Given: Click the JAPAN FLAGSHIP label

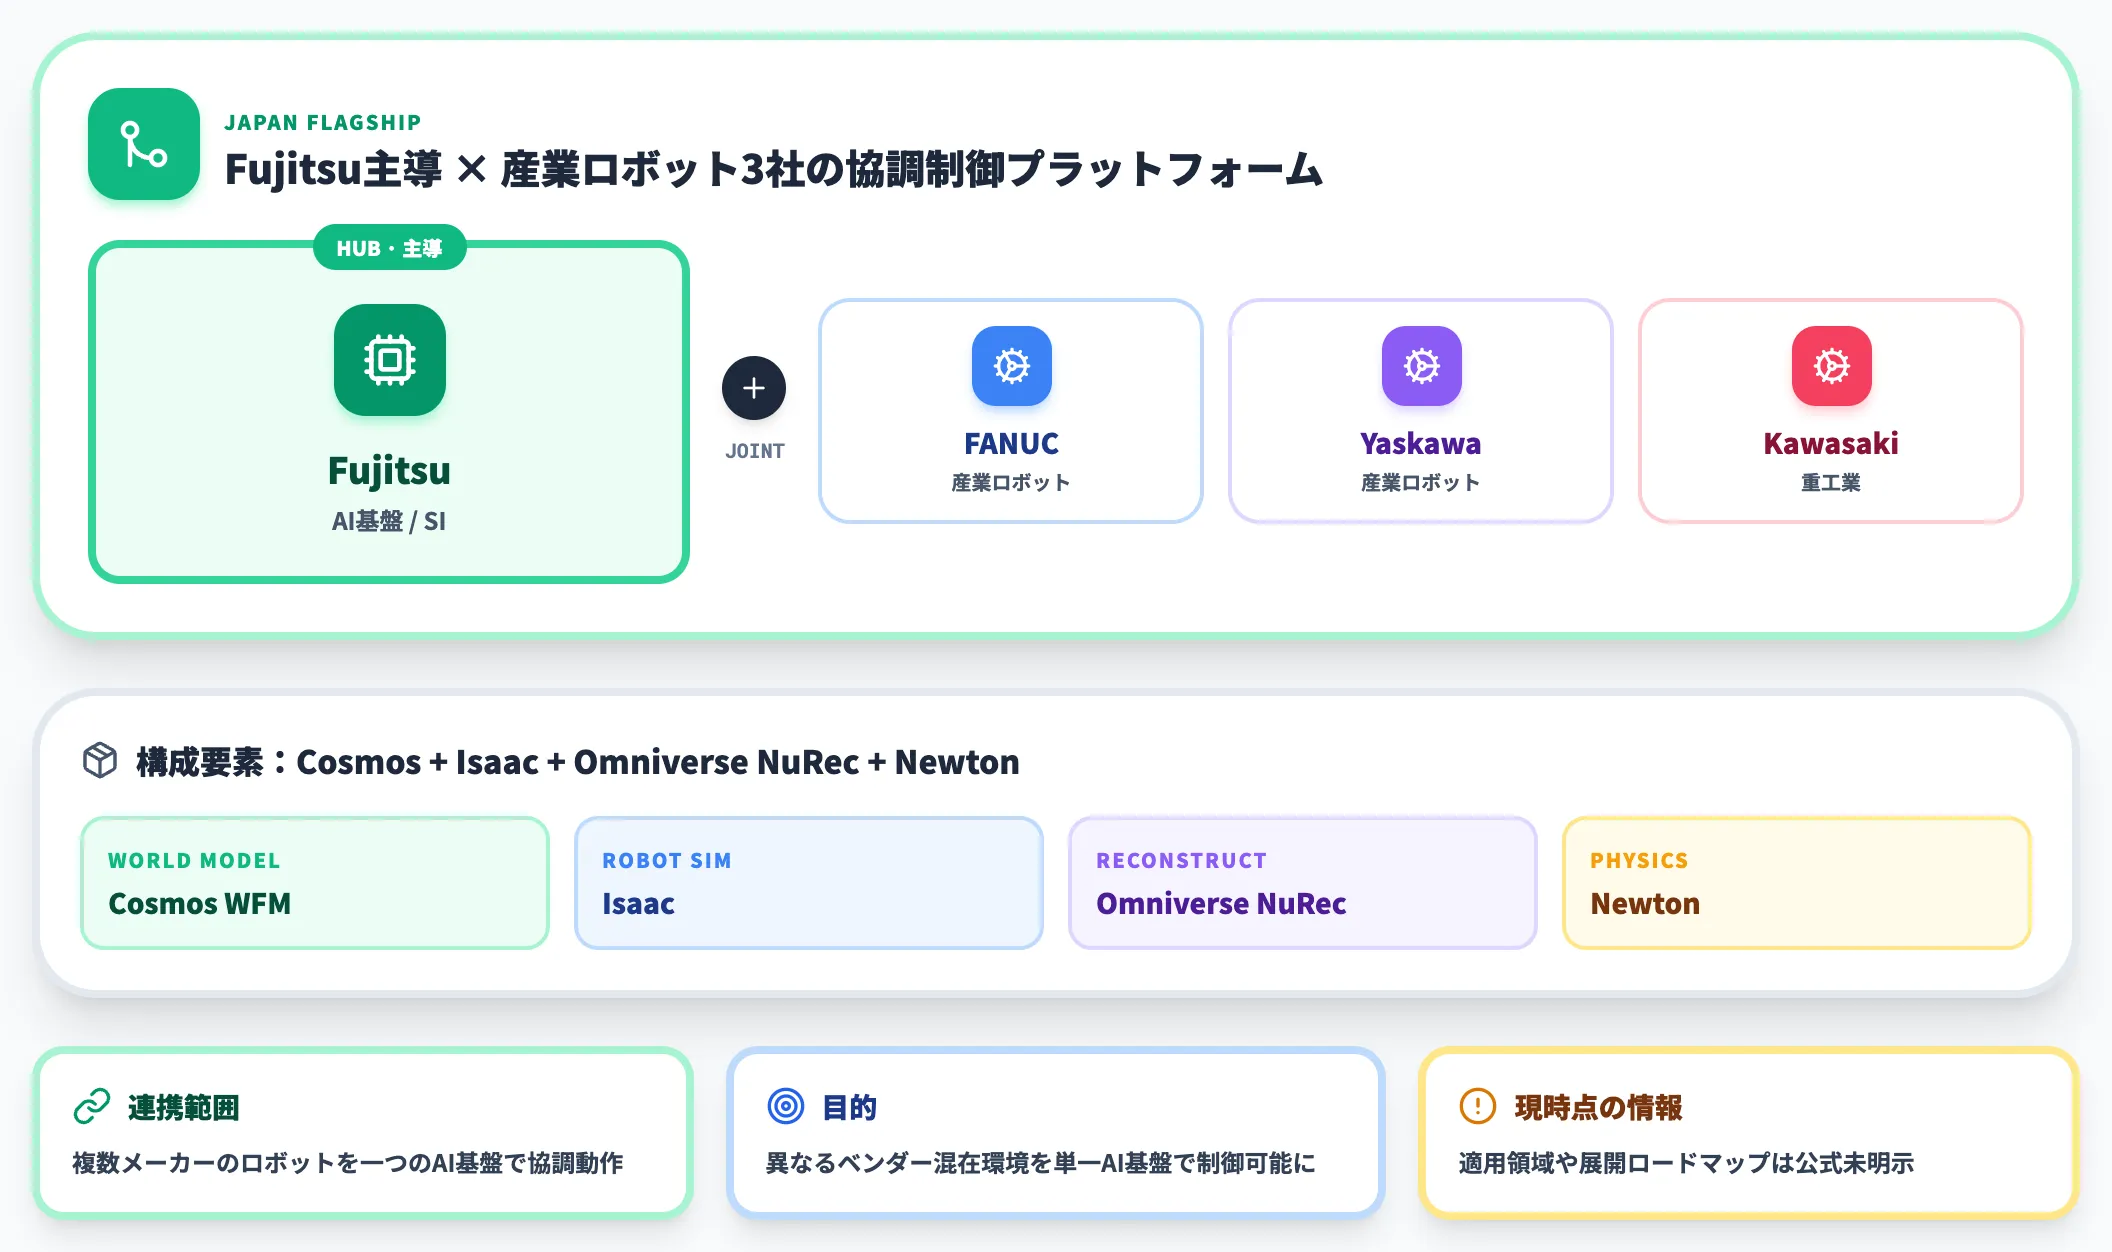Looking at the screenshot, I should (323, 122).
